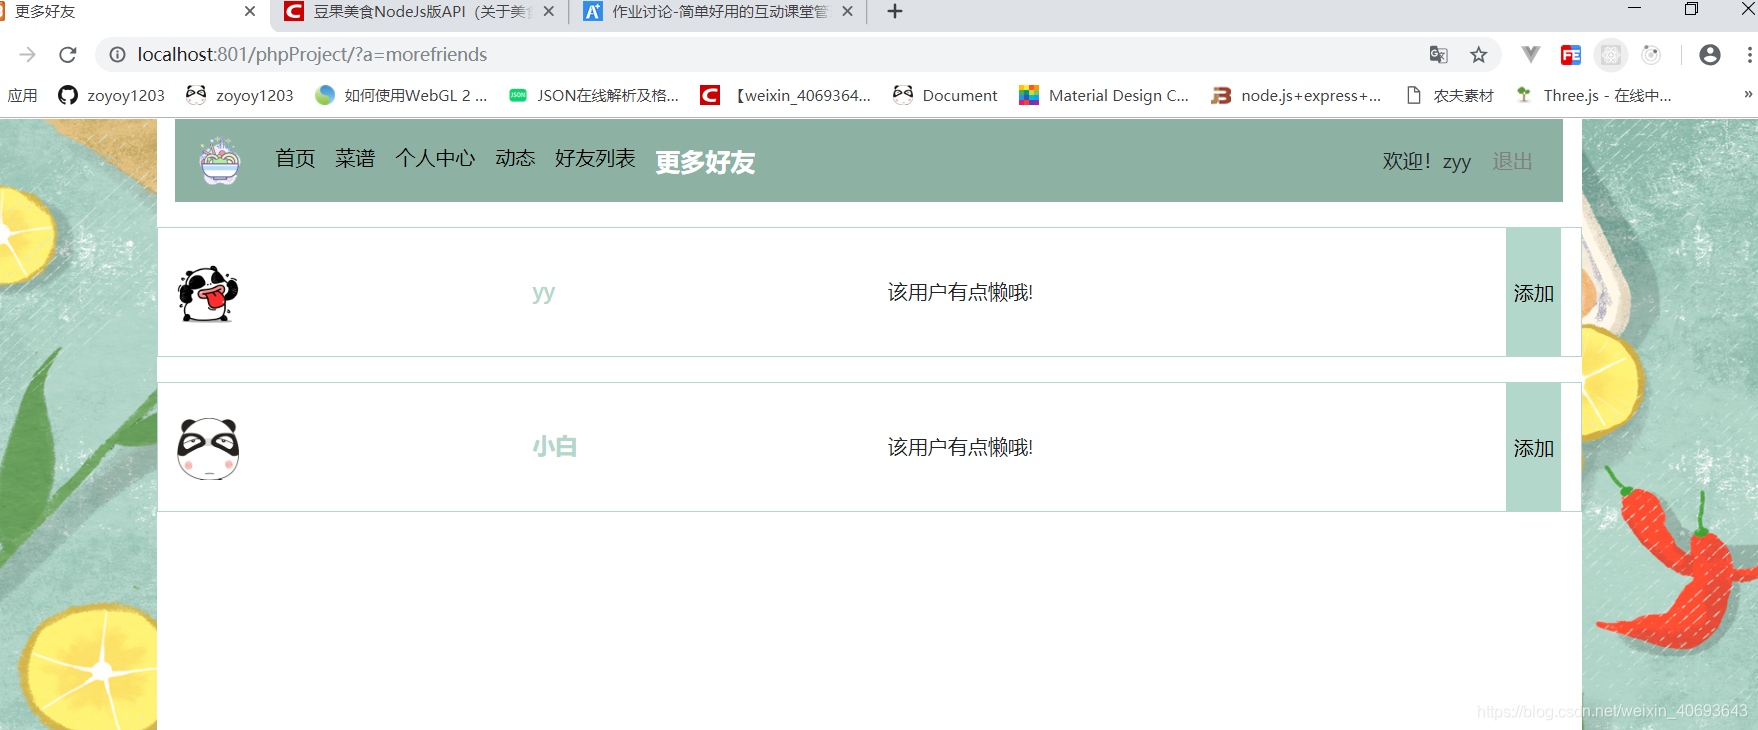Click yy's bio text 该用户有点懒哦!

960,292
